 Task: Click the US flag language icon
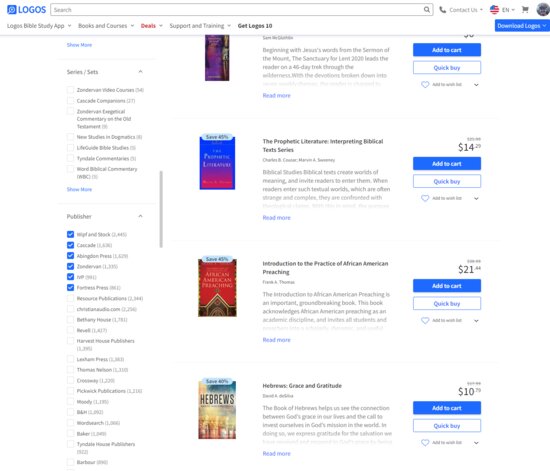tap(494, 9)
